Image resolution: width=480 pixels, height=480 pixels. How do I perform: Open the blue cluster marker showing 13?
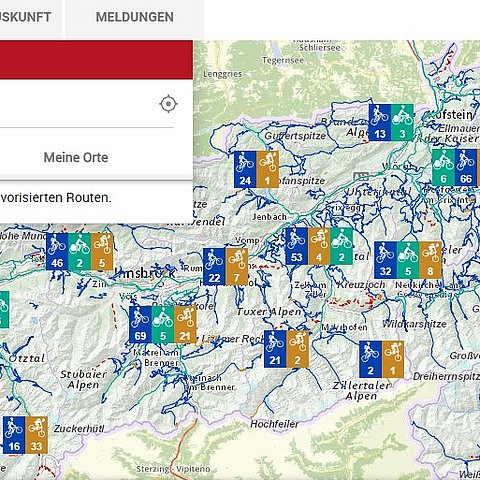(x=380, y=122)
